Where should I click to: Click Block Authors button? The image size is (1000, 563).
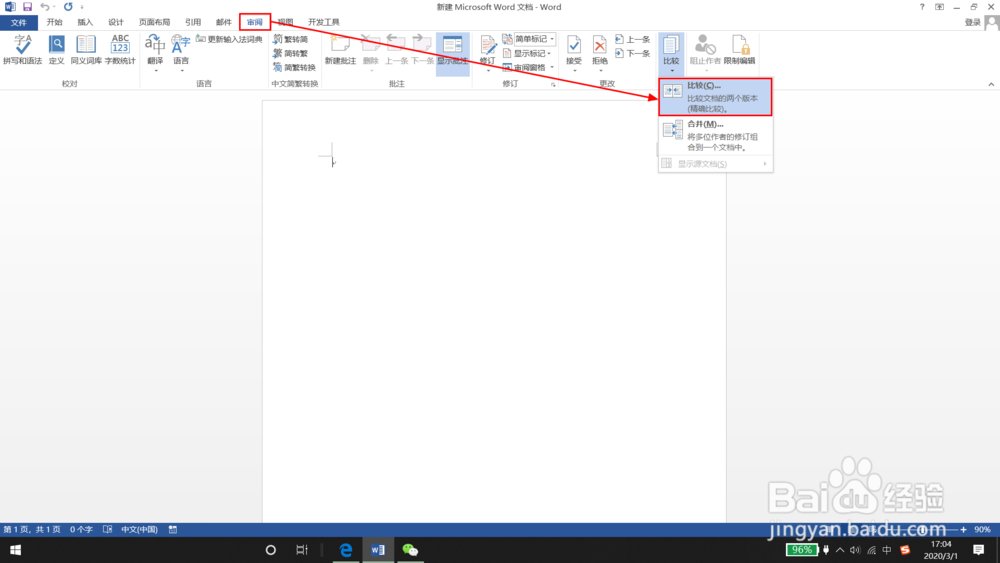(705, 50)
